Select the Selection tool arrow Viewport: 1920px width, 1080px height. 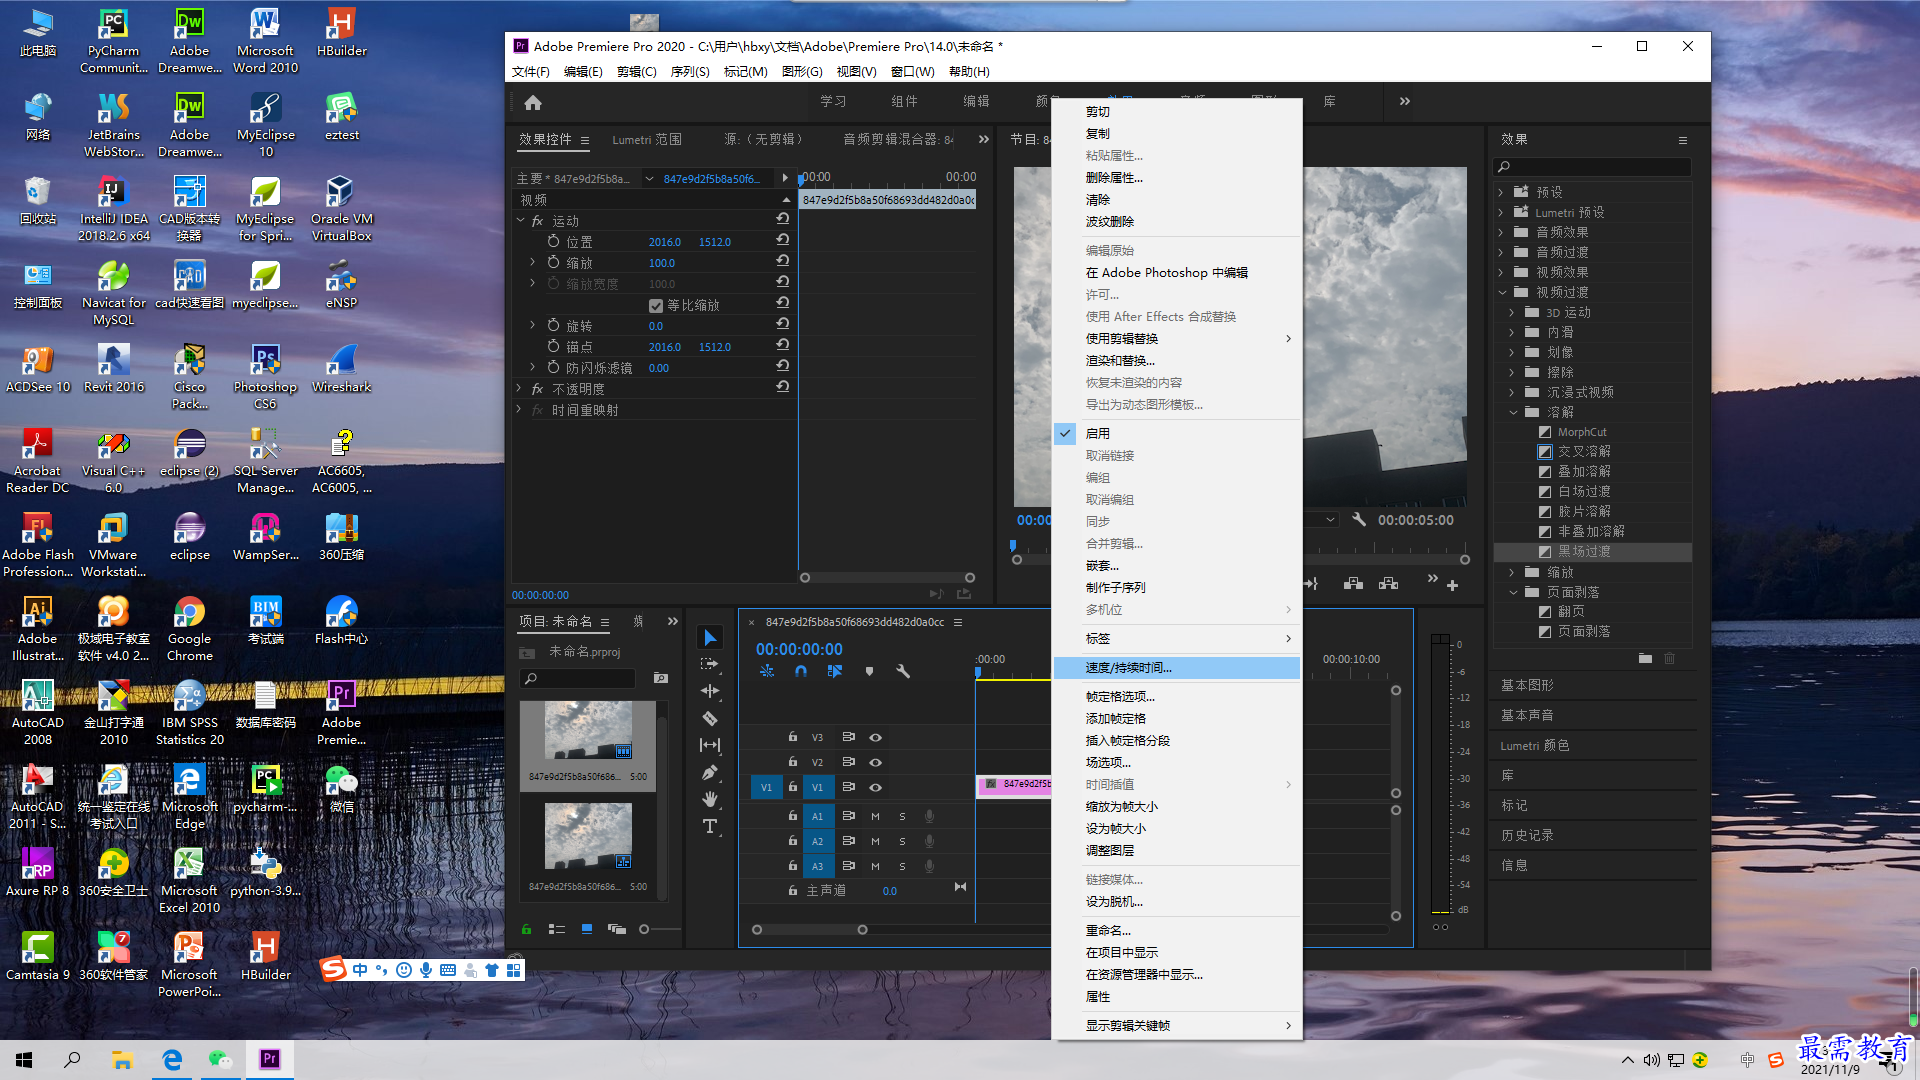click(710, 638)
